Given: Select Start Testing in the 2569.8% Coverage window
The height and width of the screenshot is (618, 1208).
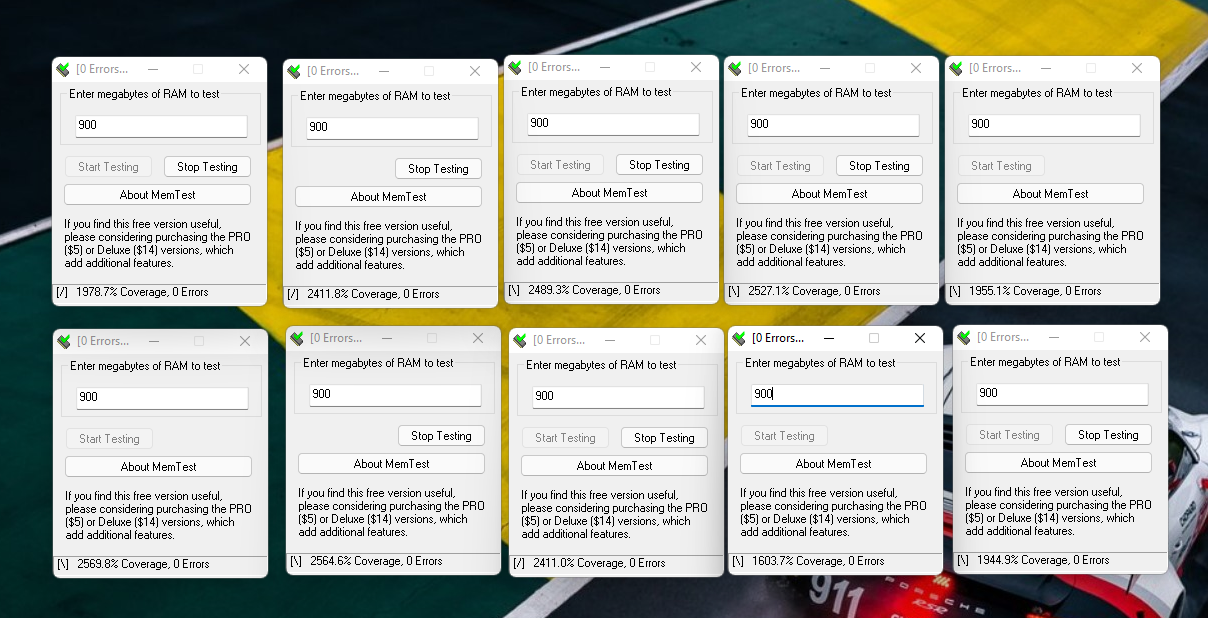Looking at the screenshot, I should click(109, 439).
